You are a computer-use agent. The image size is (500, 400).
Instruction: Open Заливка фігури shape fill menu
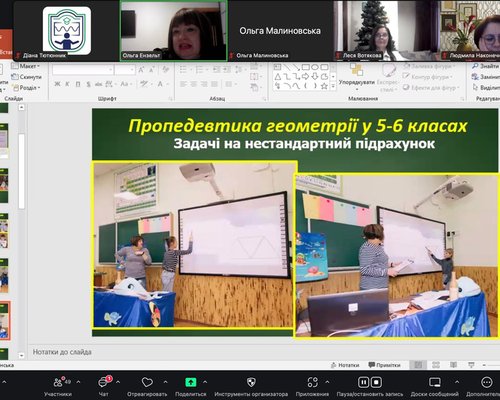(428, 66)
